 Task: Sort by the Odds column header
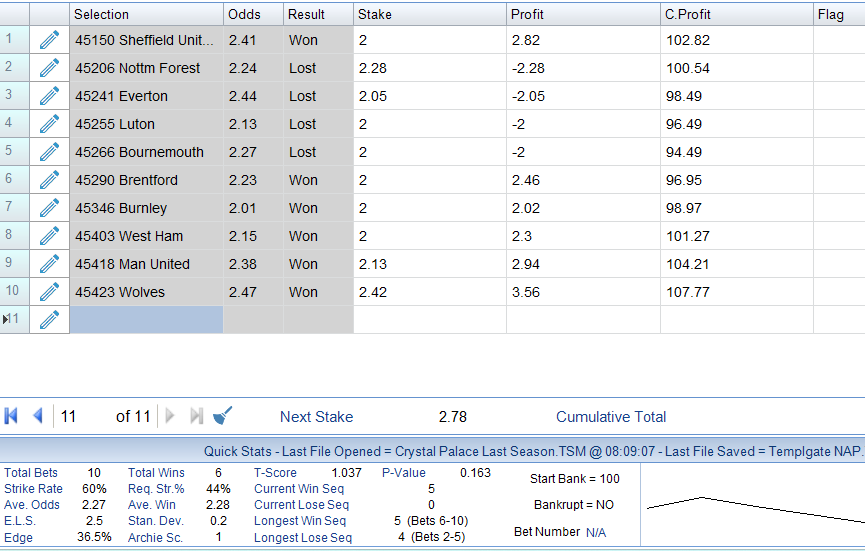[x=252, y=14]
